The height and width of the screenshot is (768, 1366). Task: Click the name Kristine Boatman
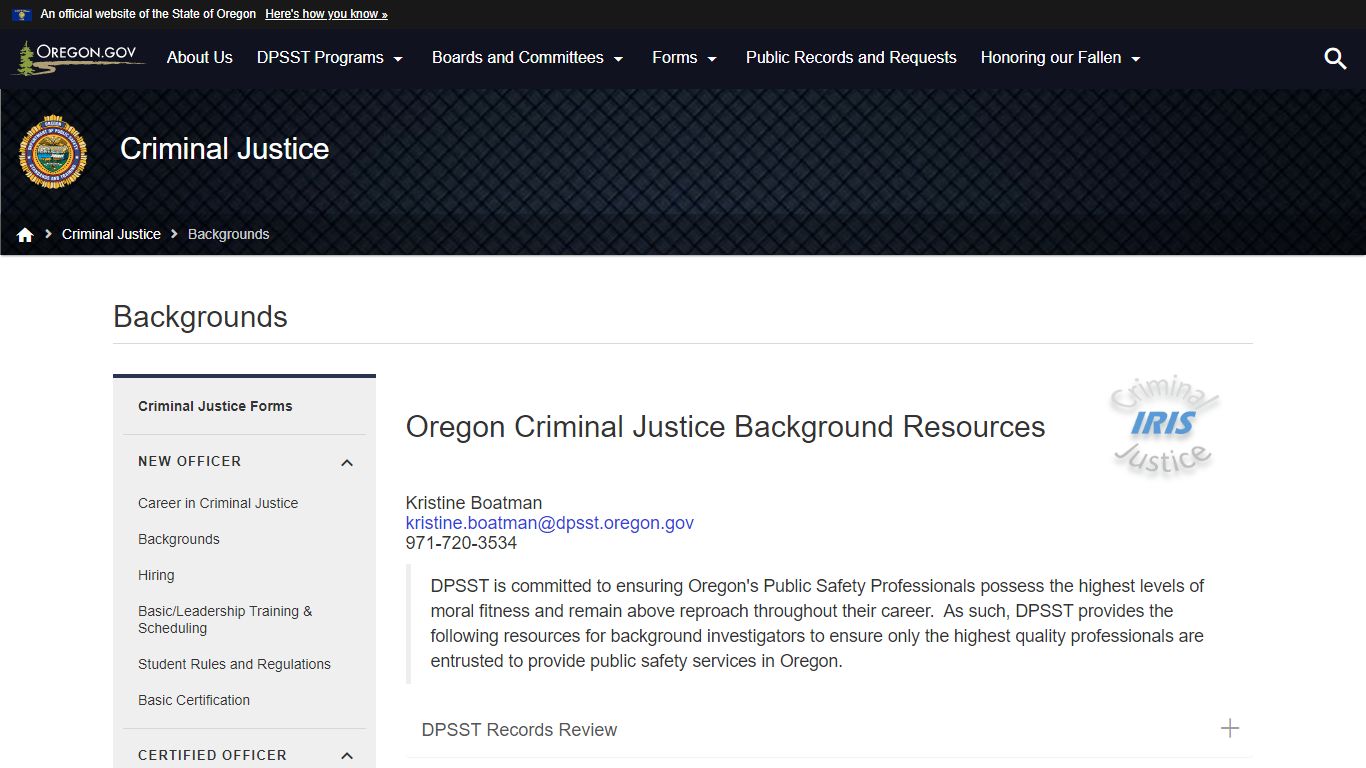474,503
